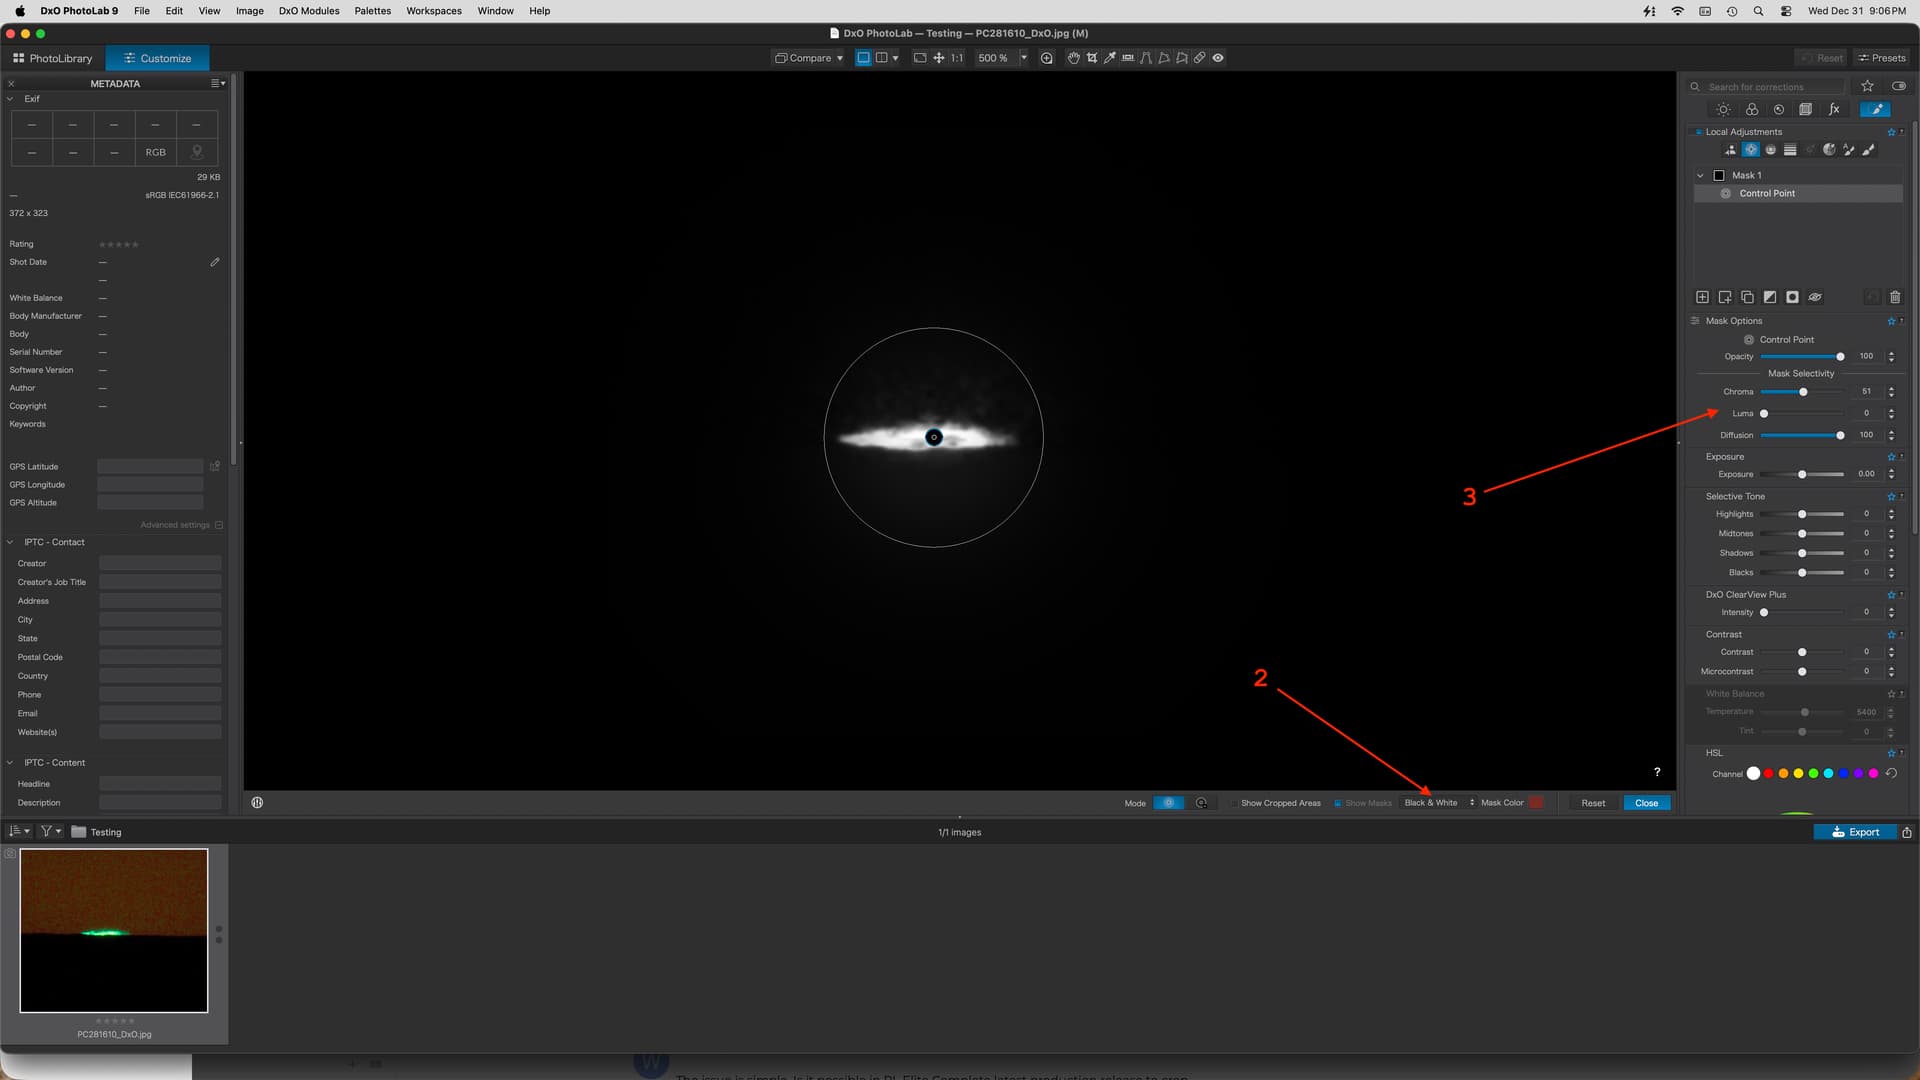This screenshot has height=1080, width=1920.
Task: Switch to the PhotoLibrary tab
Action: tap(53, 58)
